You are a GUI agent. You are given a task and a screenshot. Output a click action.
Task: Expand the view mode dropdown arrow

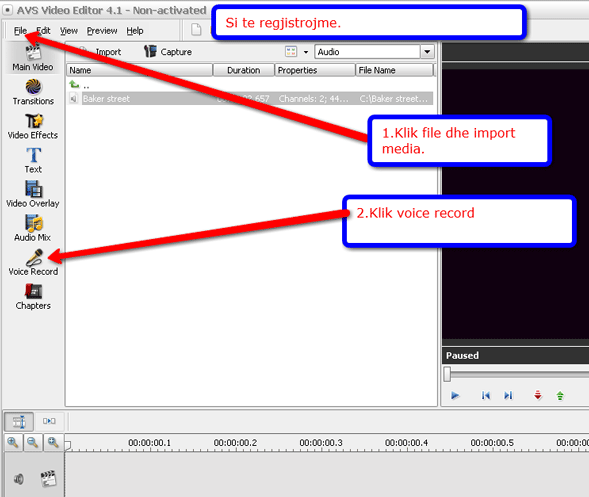(306, 52)
